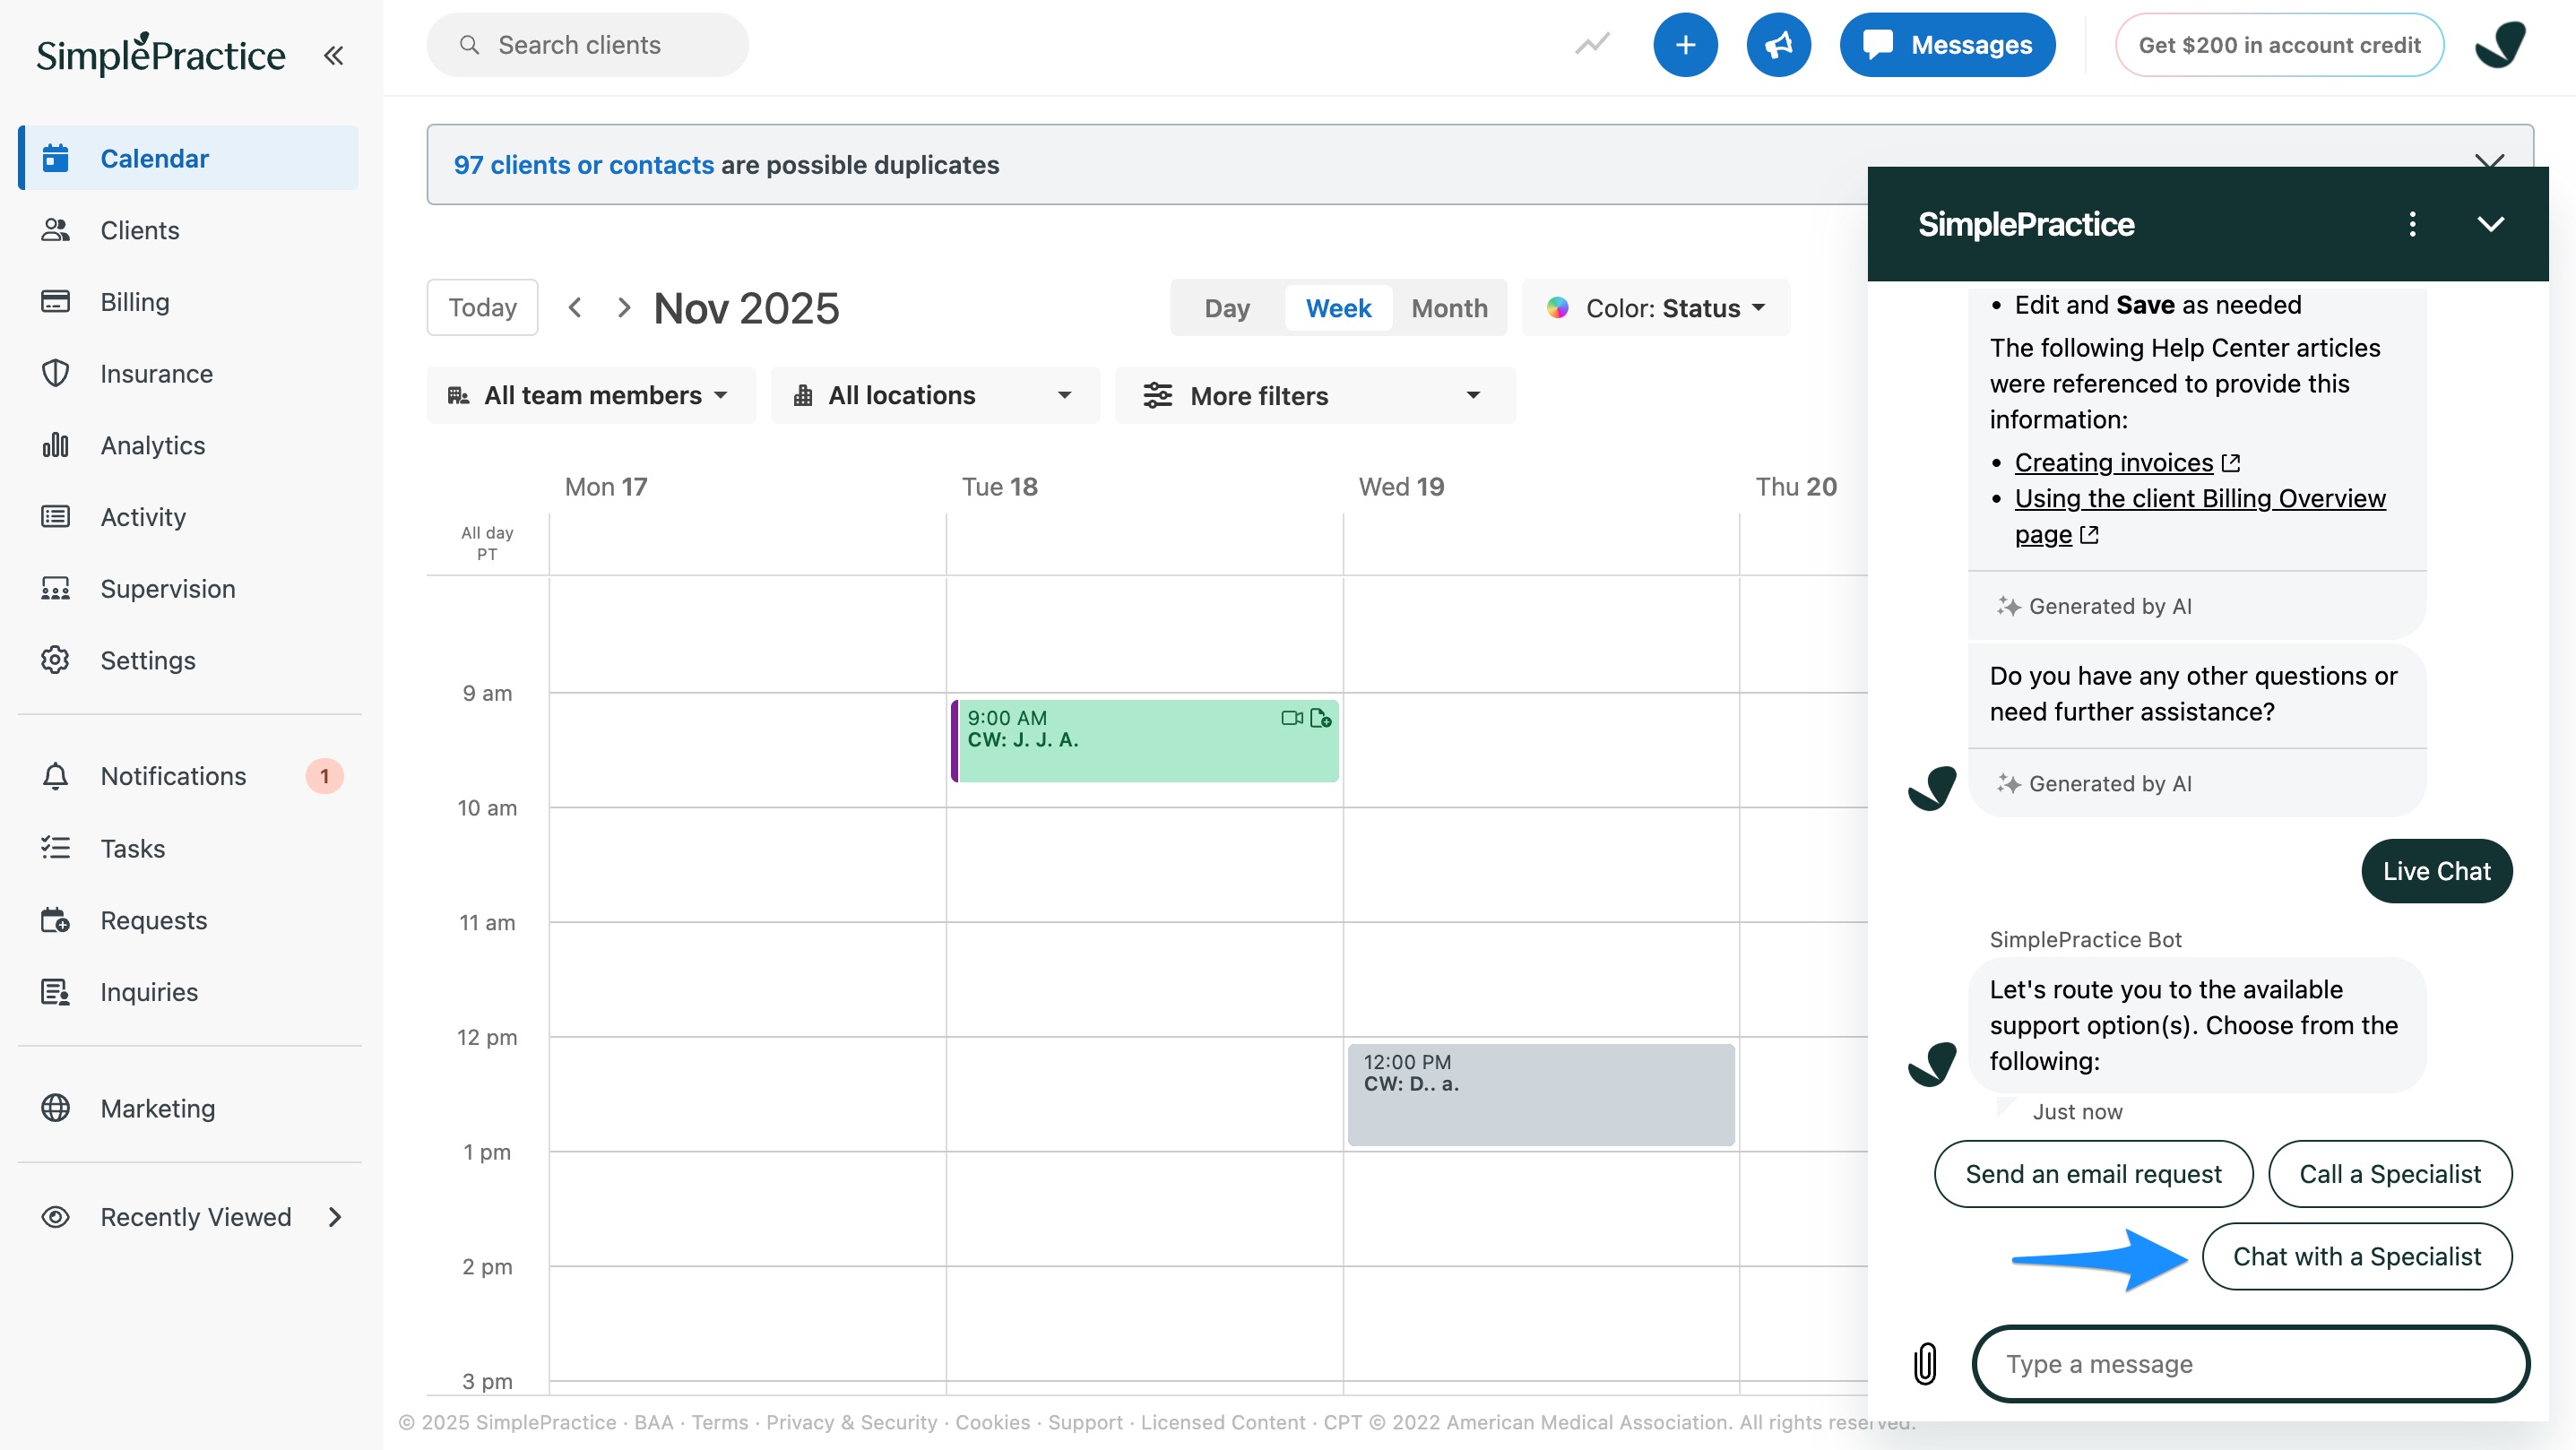Open the Color: Status selector
The height and width of the screenshot is (1450, 2576).
click(x=1657, y=308)
